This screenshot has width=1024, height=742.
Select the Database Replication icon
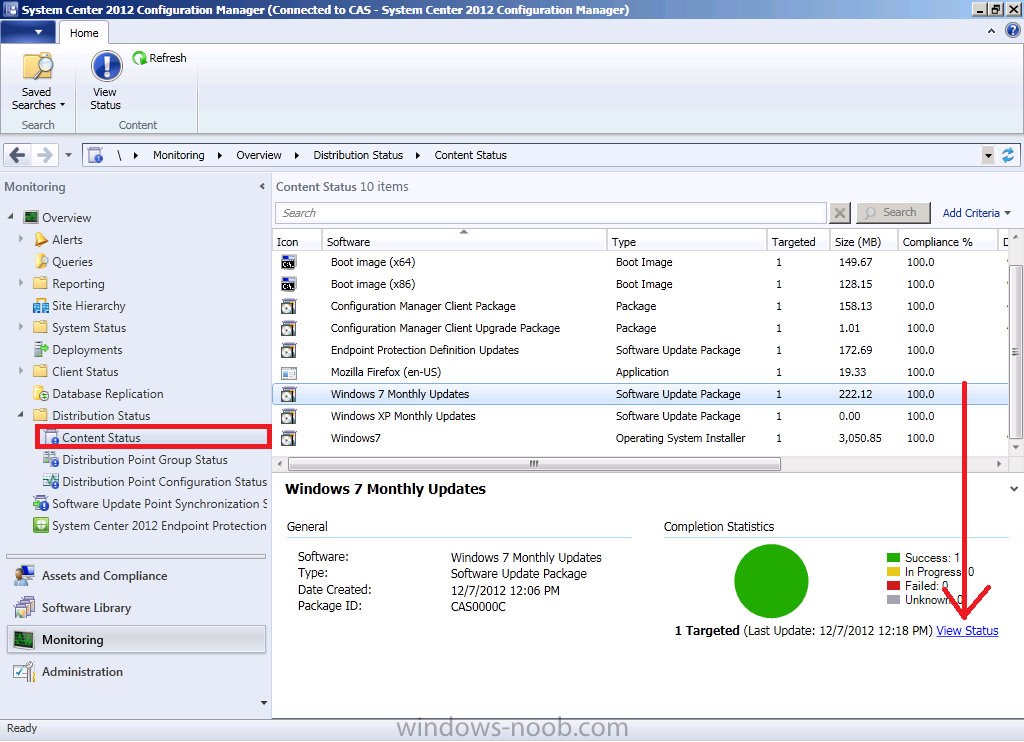pyautogui.click(x=41, y=393)
